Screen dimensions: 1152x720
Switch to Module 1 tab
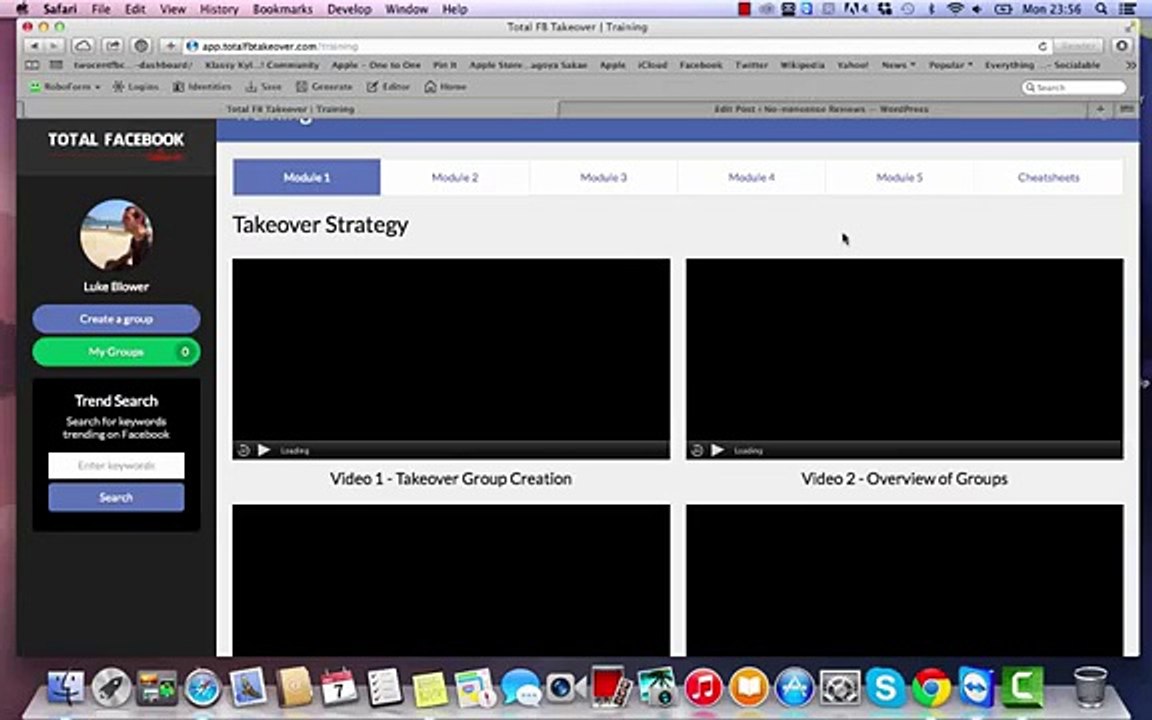coord(306,177)
